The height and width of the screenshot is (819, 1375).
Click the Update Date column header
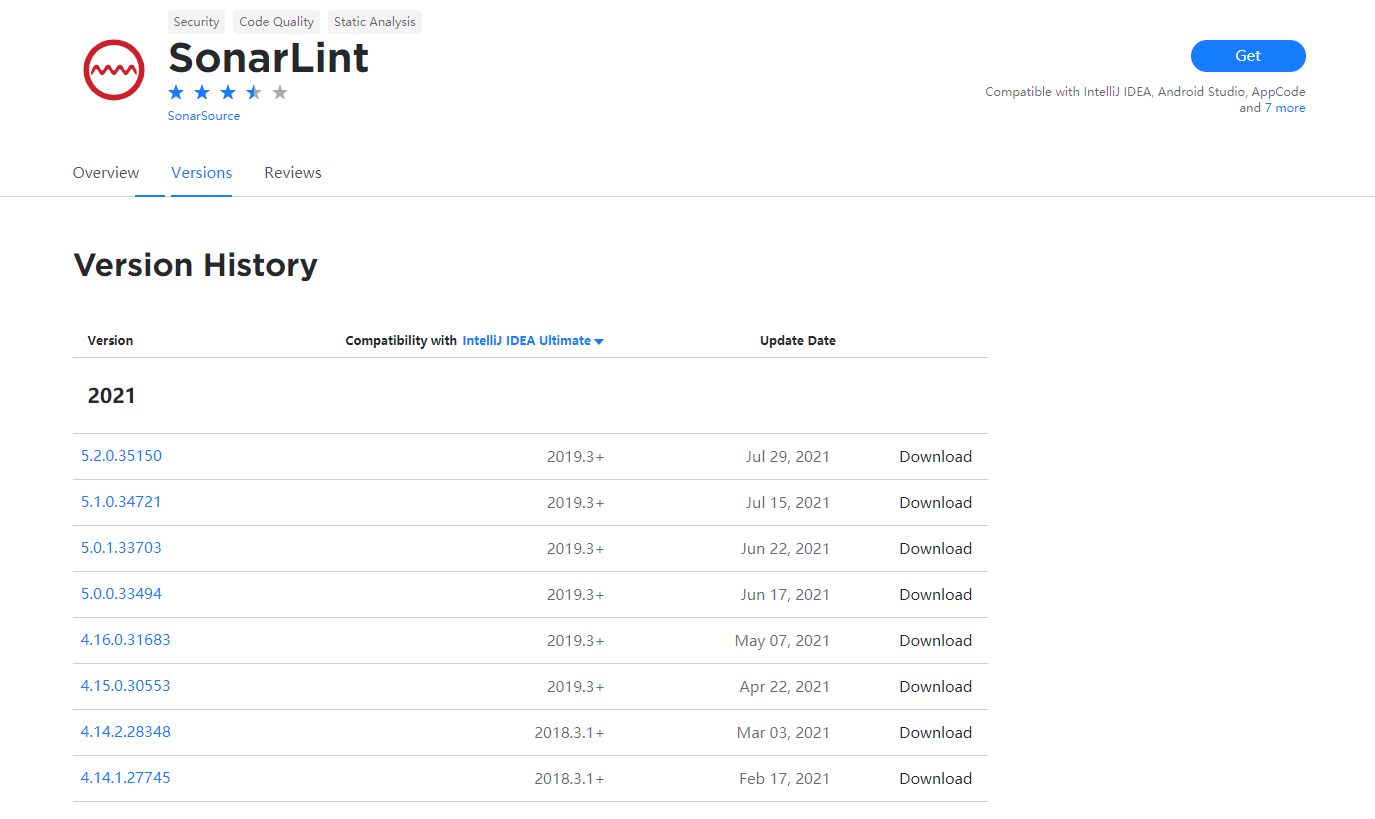(x=798, y=341)
